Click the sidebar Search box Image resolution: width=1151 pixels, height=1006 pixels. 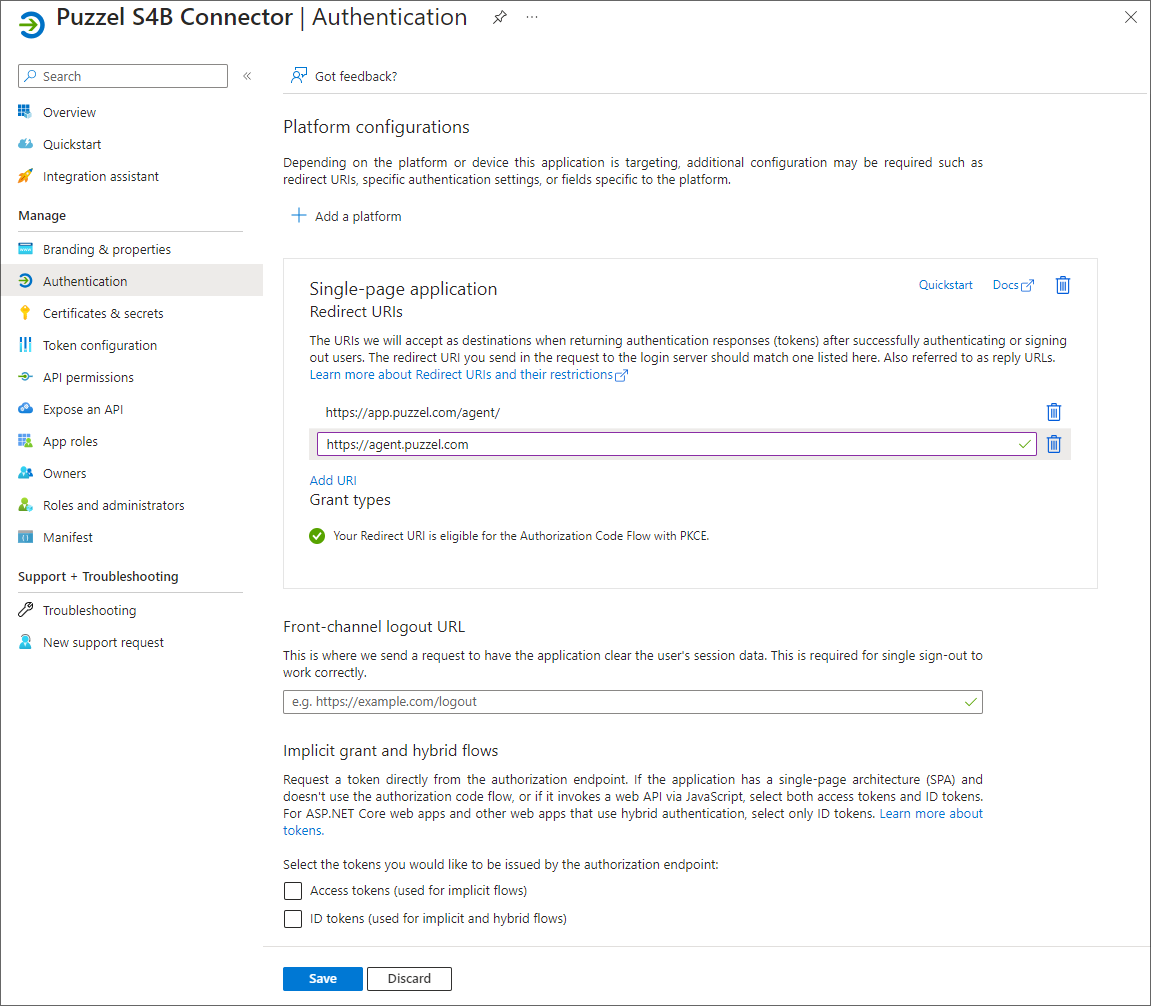pos(124,76)
